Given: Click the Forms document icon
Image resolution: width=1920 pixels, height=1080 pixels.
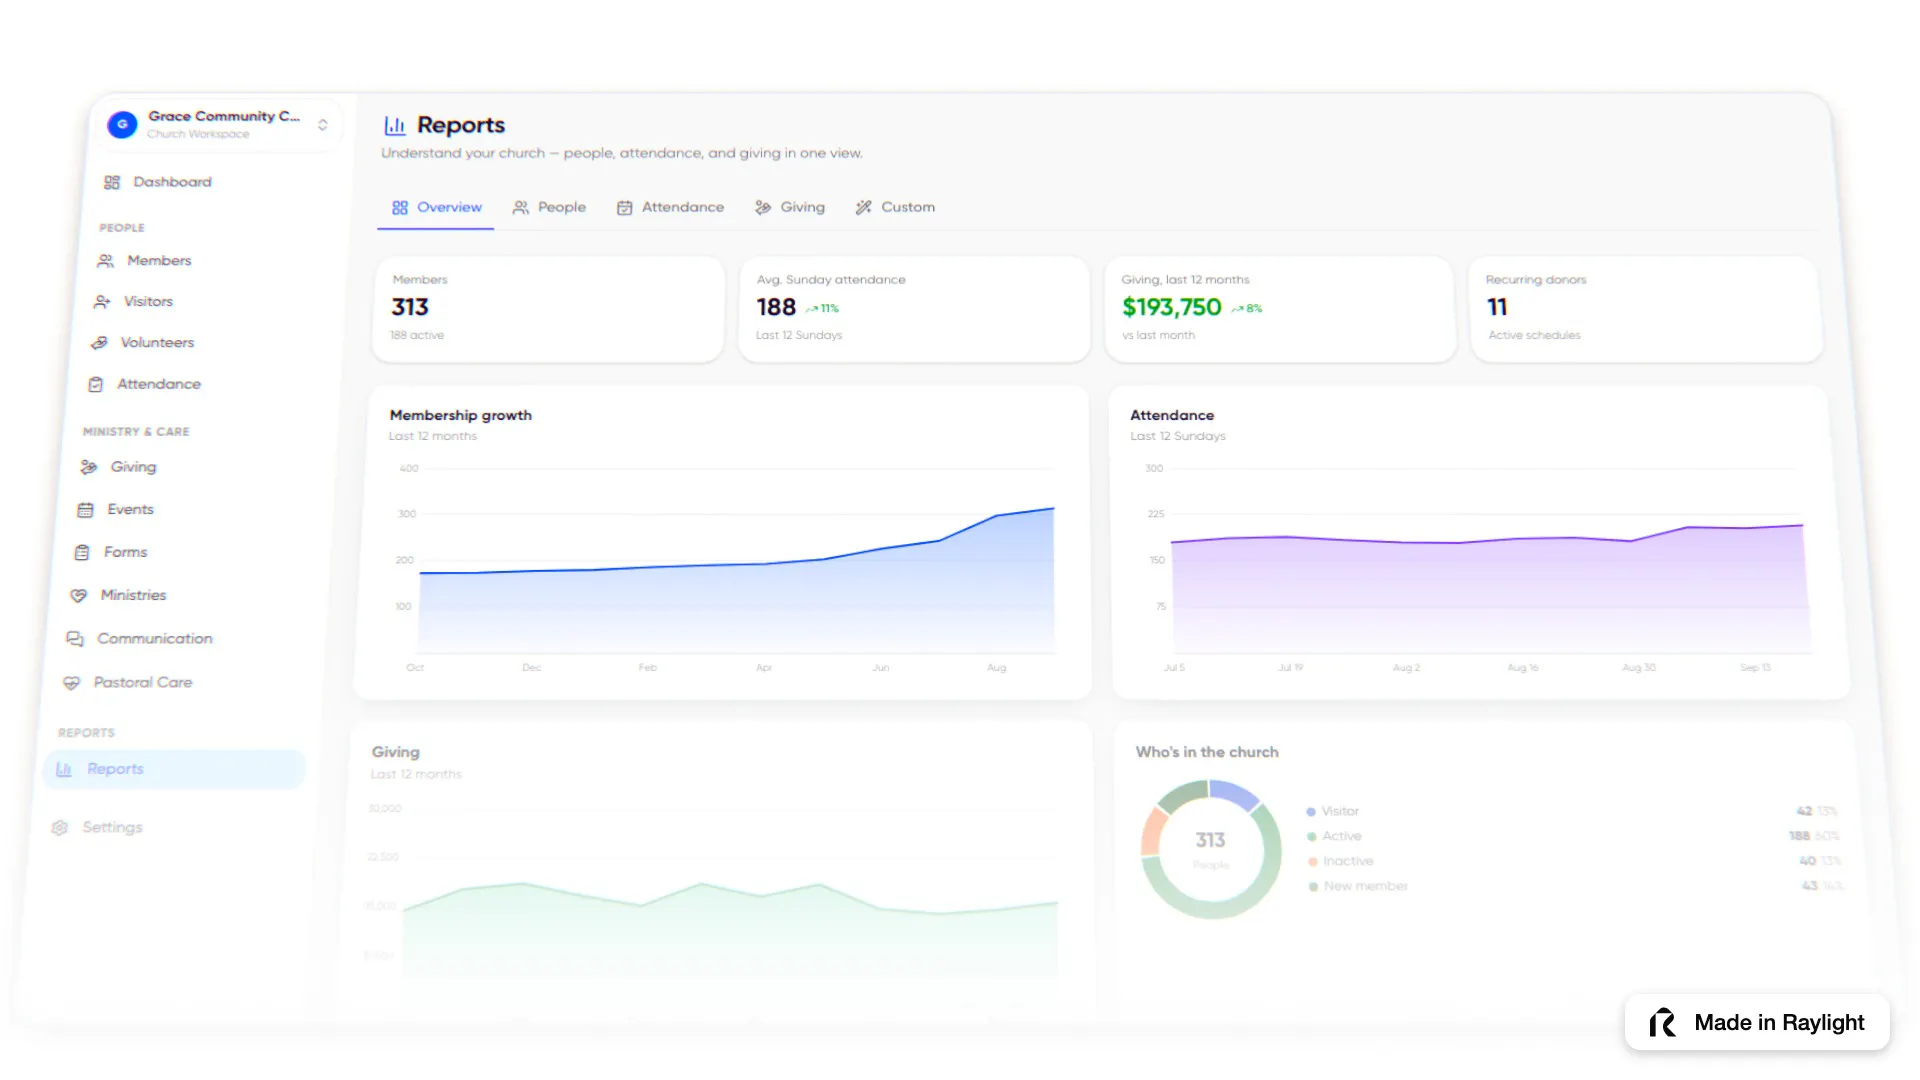Looking at the screenshot, I should coord(82,552).
